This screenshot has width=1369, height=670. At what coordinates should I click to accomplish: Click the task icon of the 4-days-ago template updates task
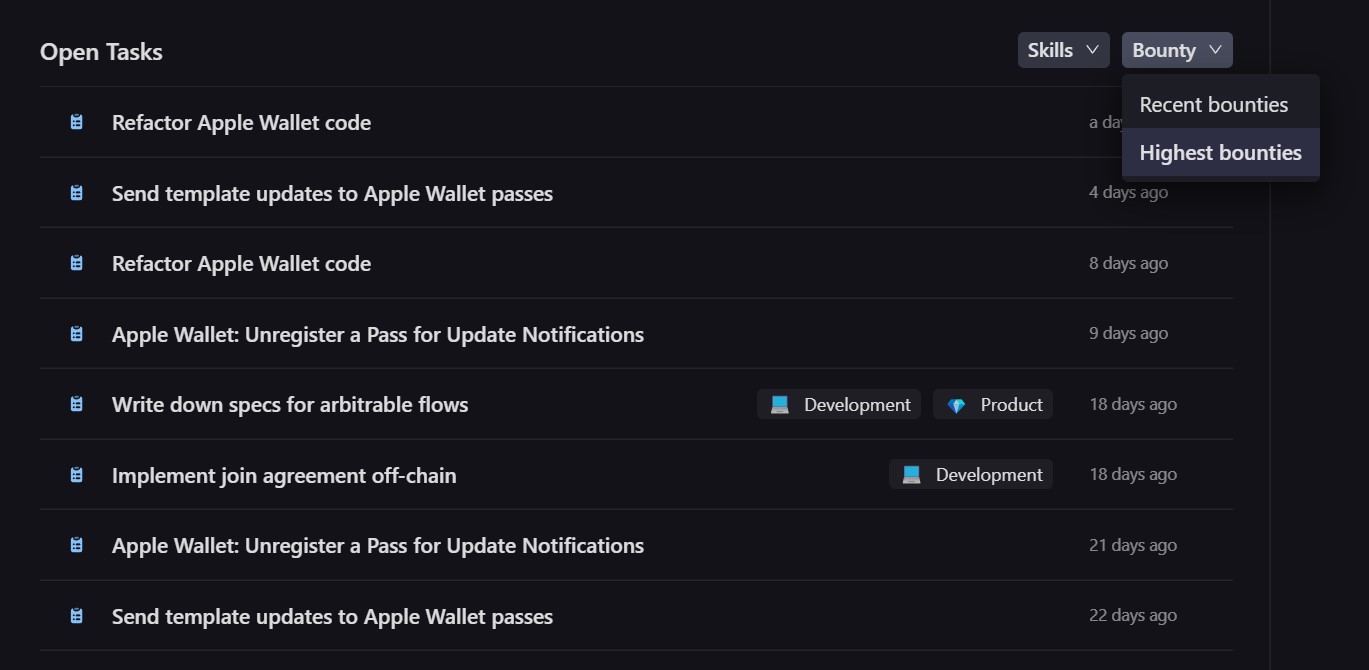click(76, 193)
